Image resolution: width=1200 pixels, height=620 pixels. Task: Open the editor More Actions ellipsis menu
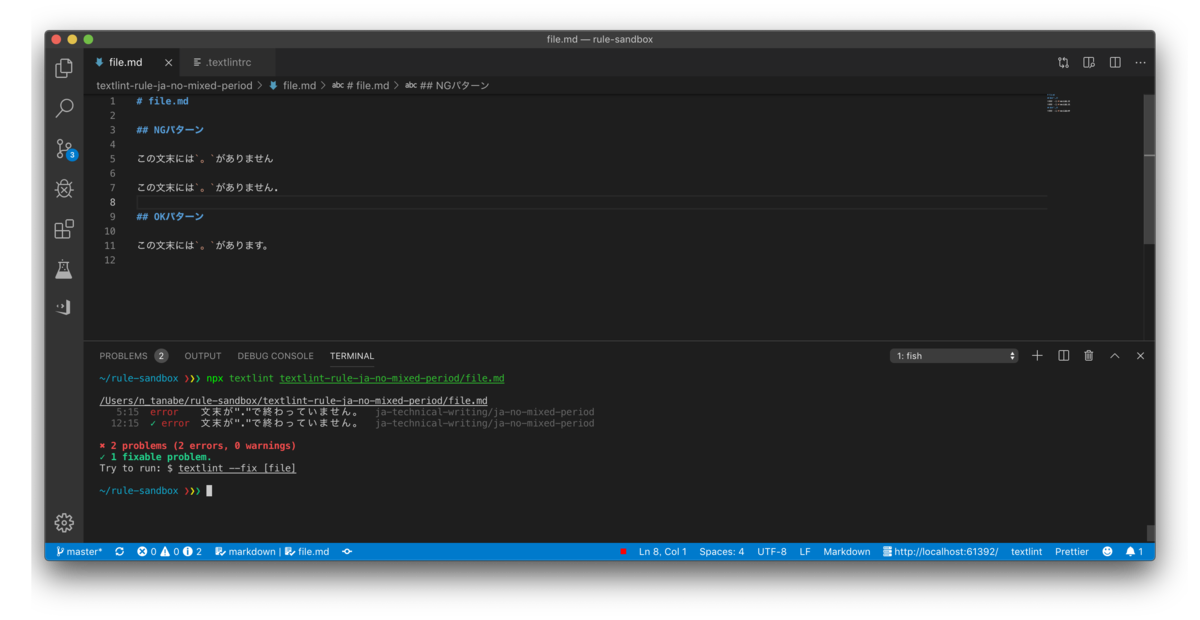[x=1140, y=62]
